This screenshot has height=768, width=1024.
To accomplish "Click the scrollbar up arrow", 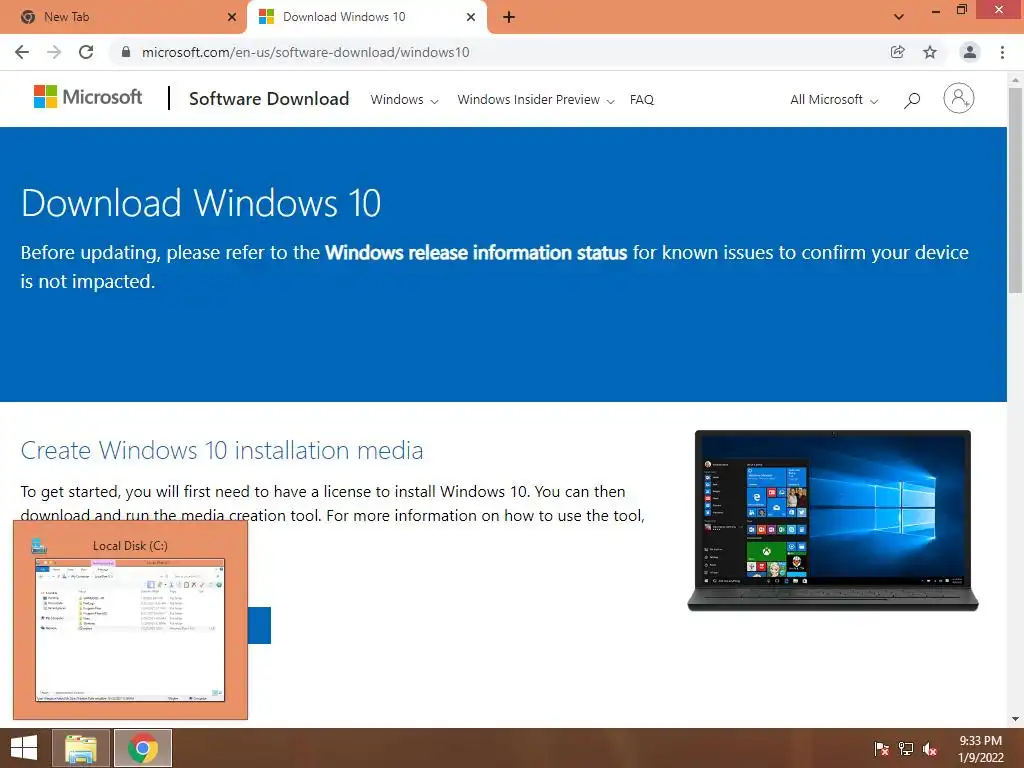I will pos(1015,79).
